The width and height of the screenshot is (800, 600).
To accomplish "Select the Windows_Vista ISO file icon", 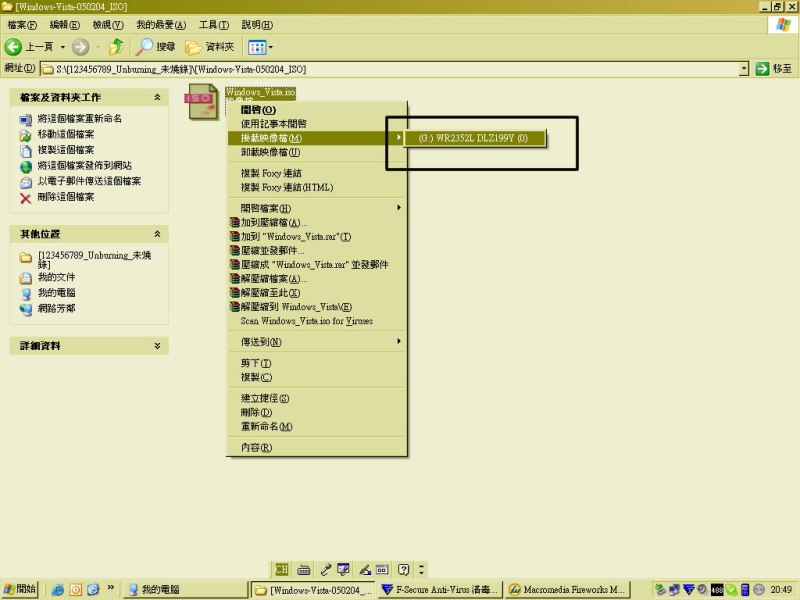I will click(x=203, y=102).
